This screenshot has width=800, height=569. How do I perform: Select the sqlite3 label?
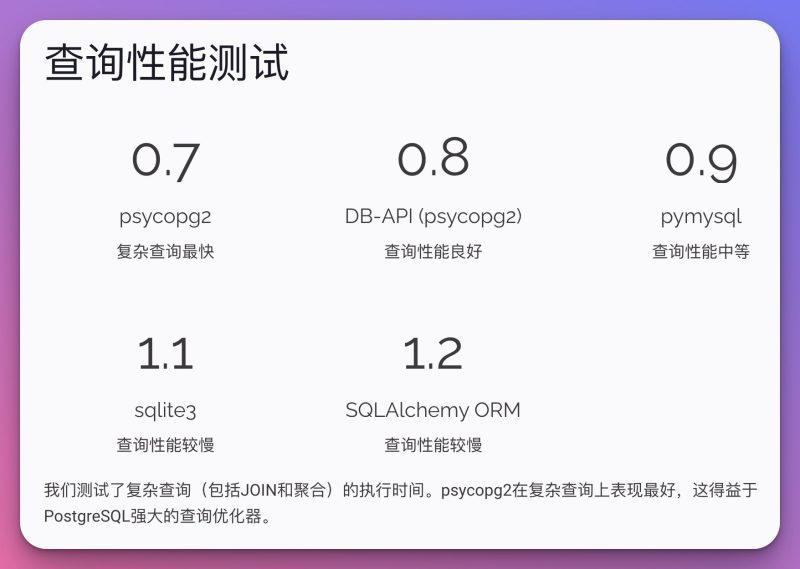coord(165,410)
